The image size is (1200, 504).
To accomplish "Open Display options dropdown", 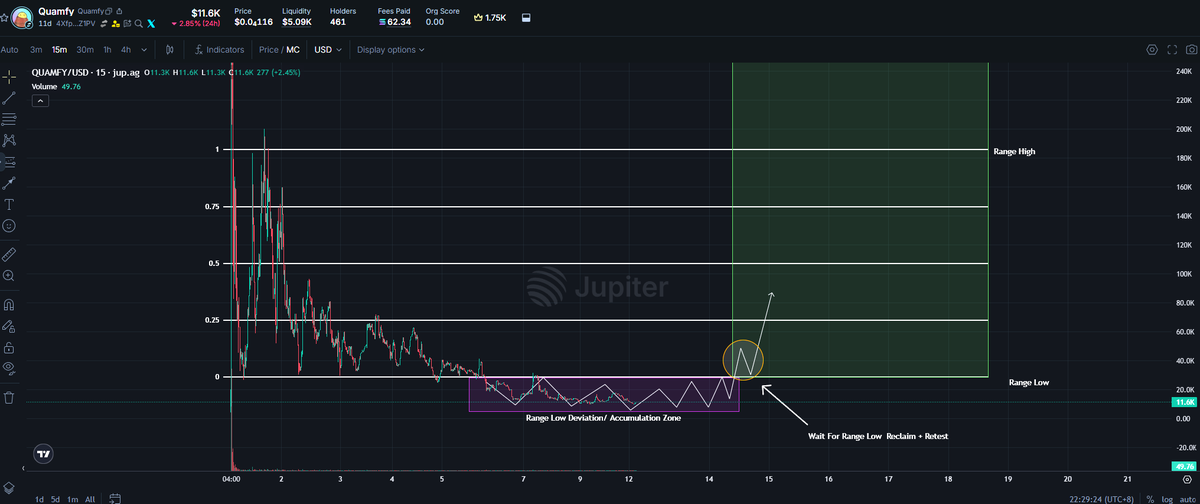I will click(x=390, y=49).
